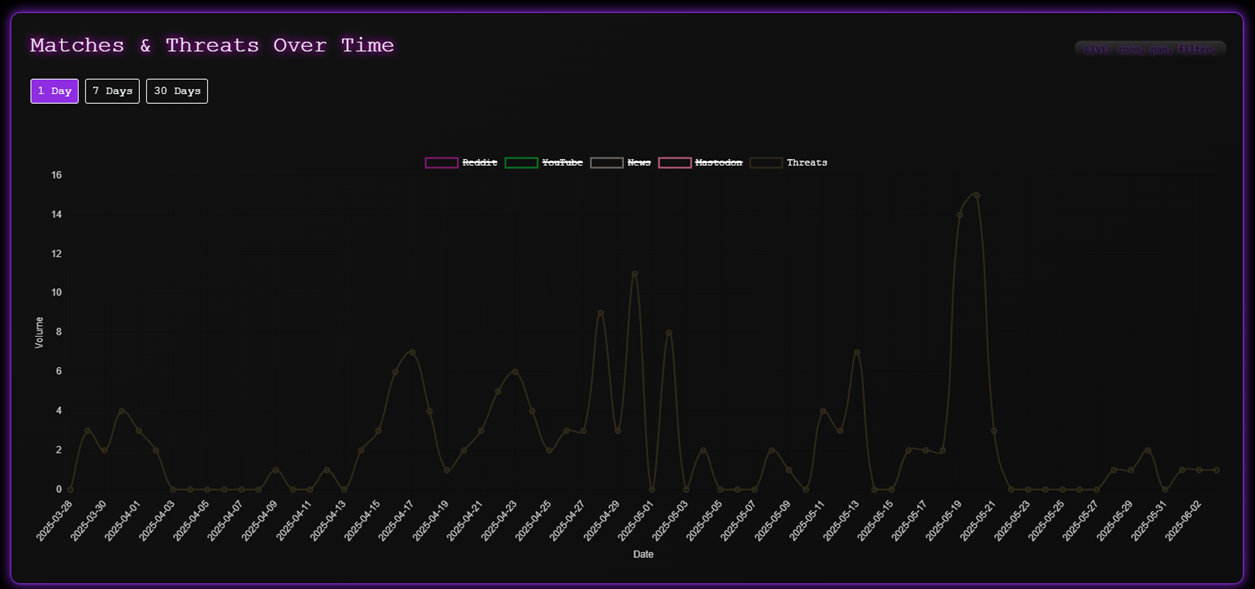The height and width of the screenshot is (589, 1255).
Task: Click the LIVE zoom, pan, filter badge
Action: pyautogui.click(x=1150, y=49)
